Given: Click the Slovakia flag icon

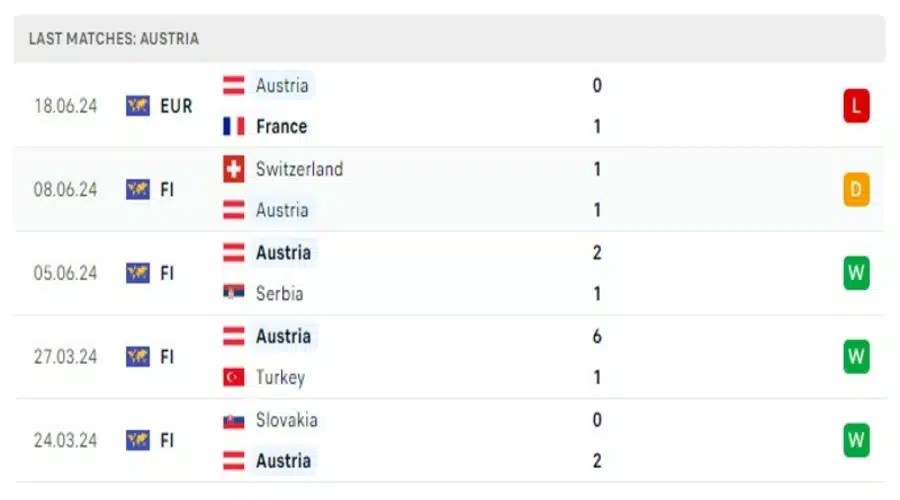Looking at the screenshot, I should point(234,421).
